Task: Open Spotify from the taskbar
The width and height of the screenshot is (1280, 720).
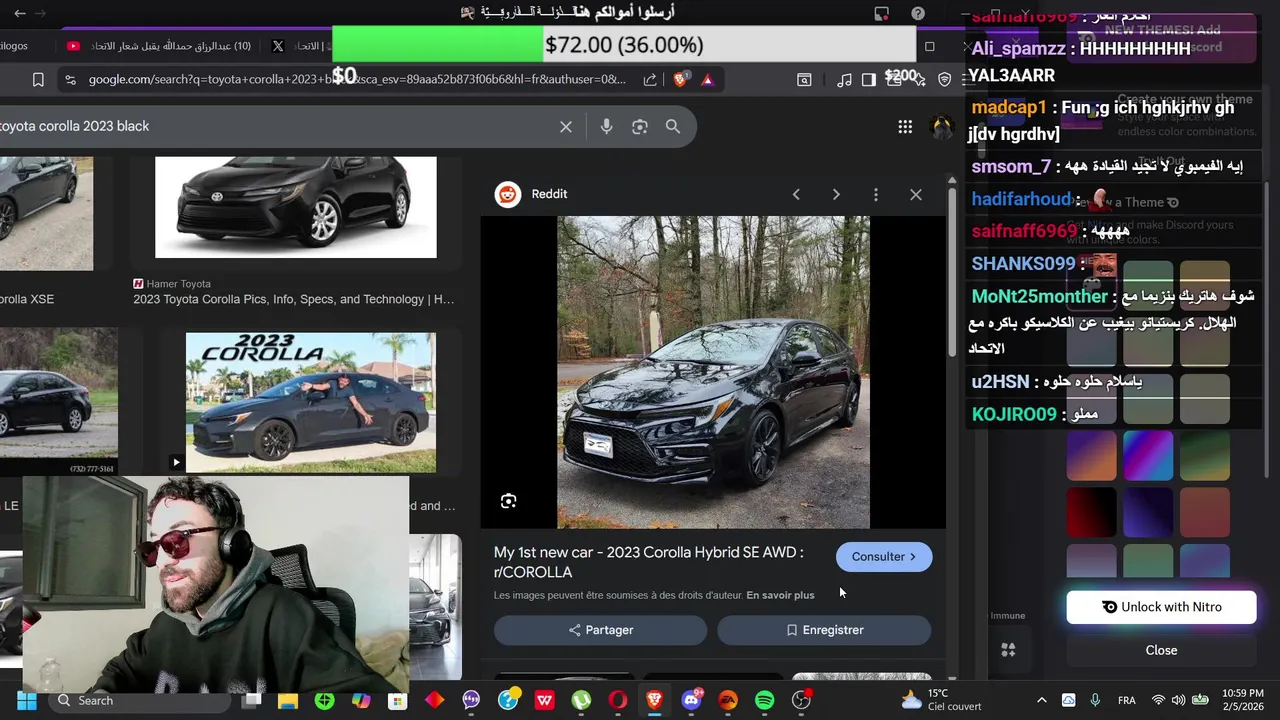Action: click(x=765, y=701)
